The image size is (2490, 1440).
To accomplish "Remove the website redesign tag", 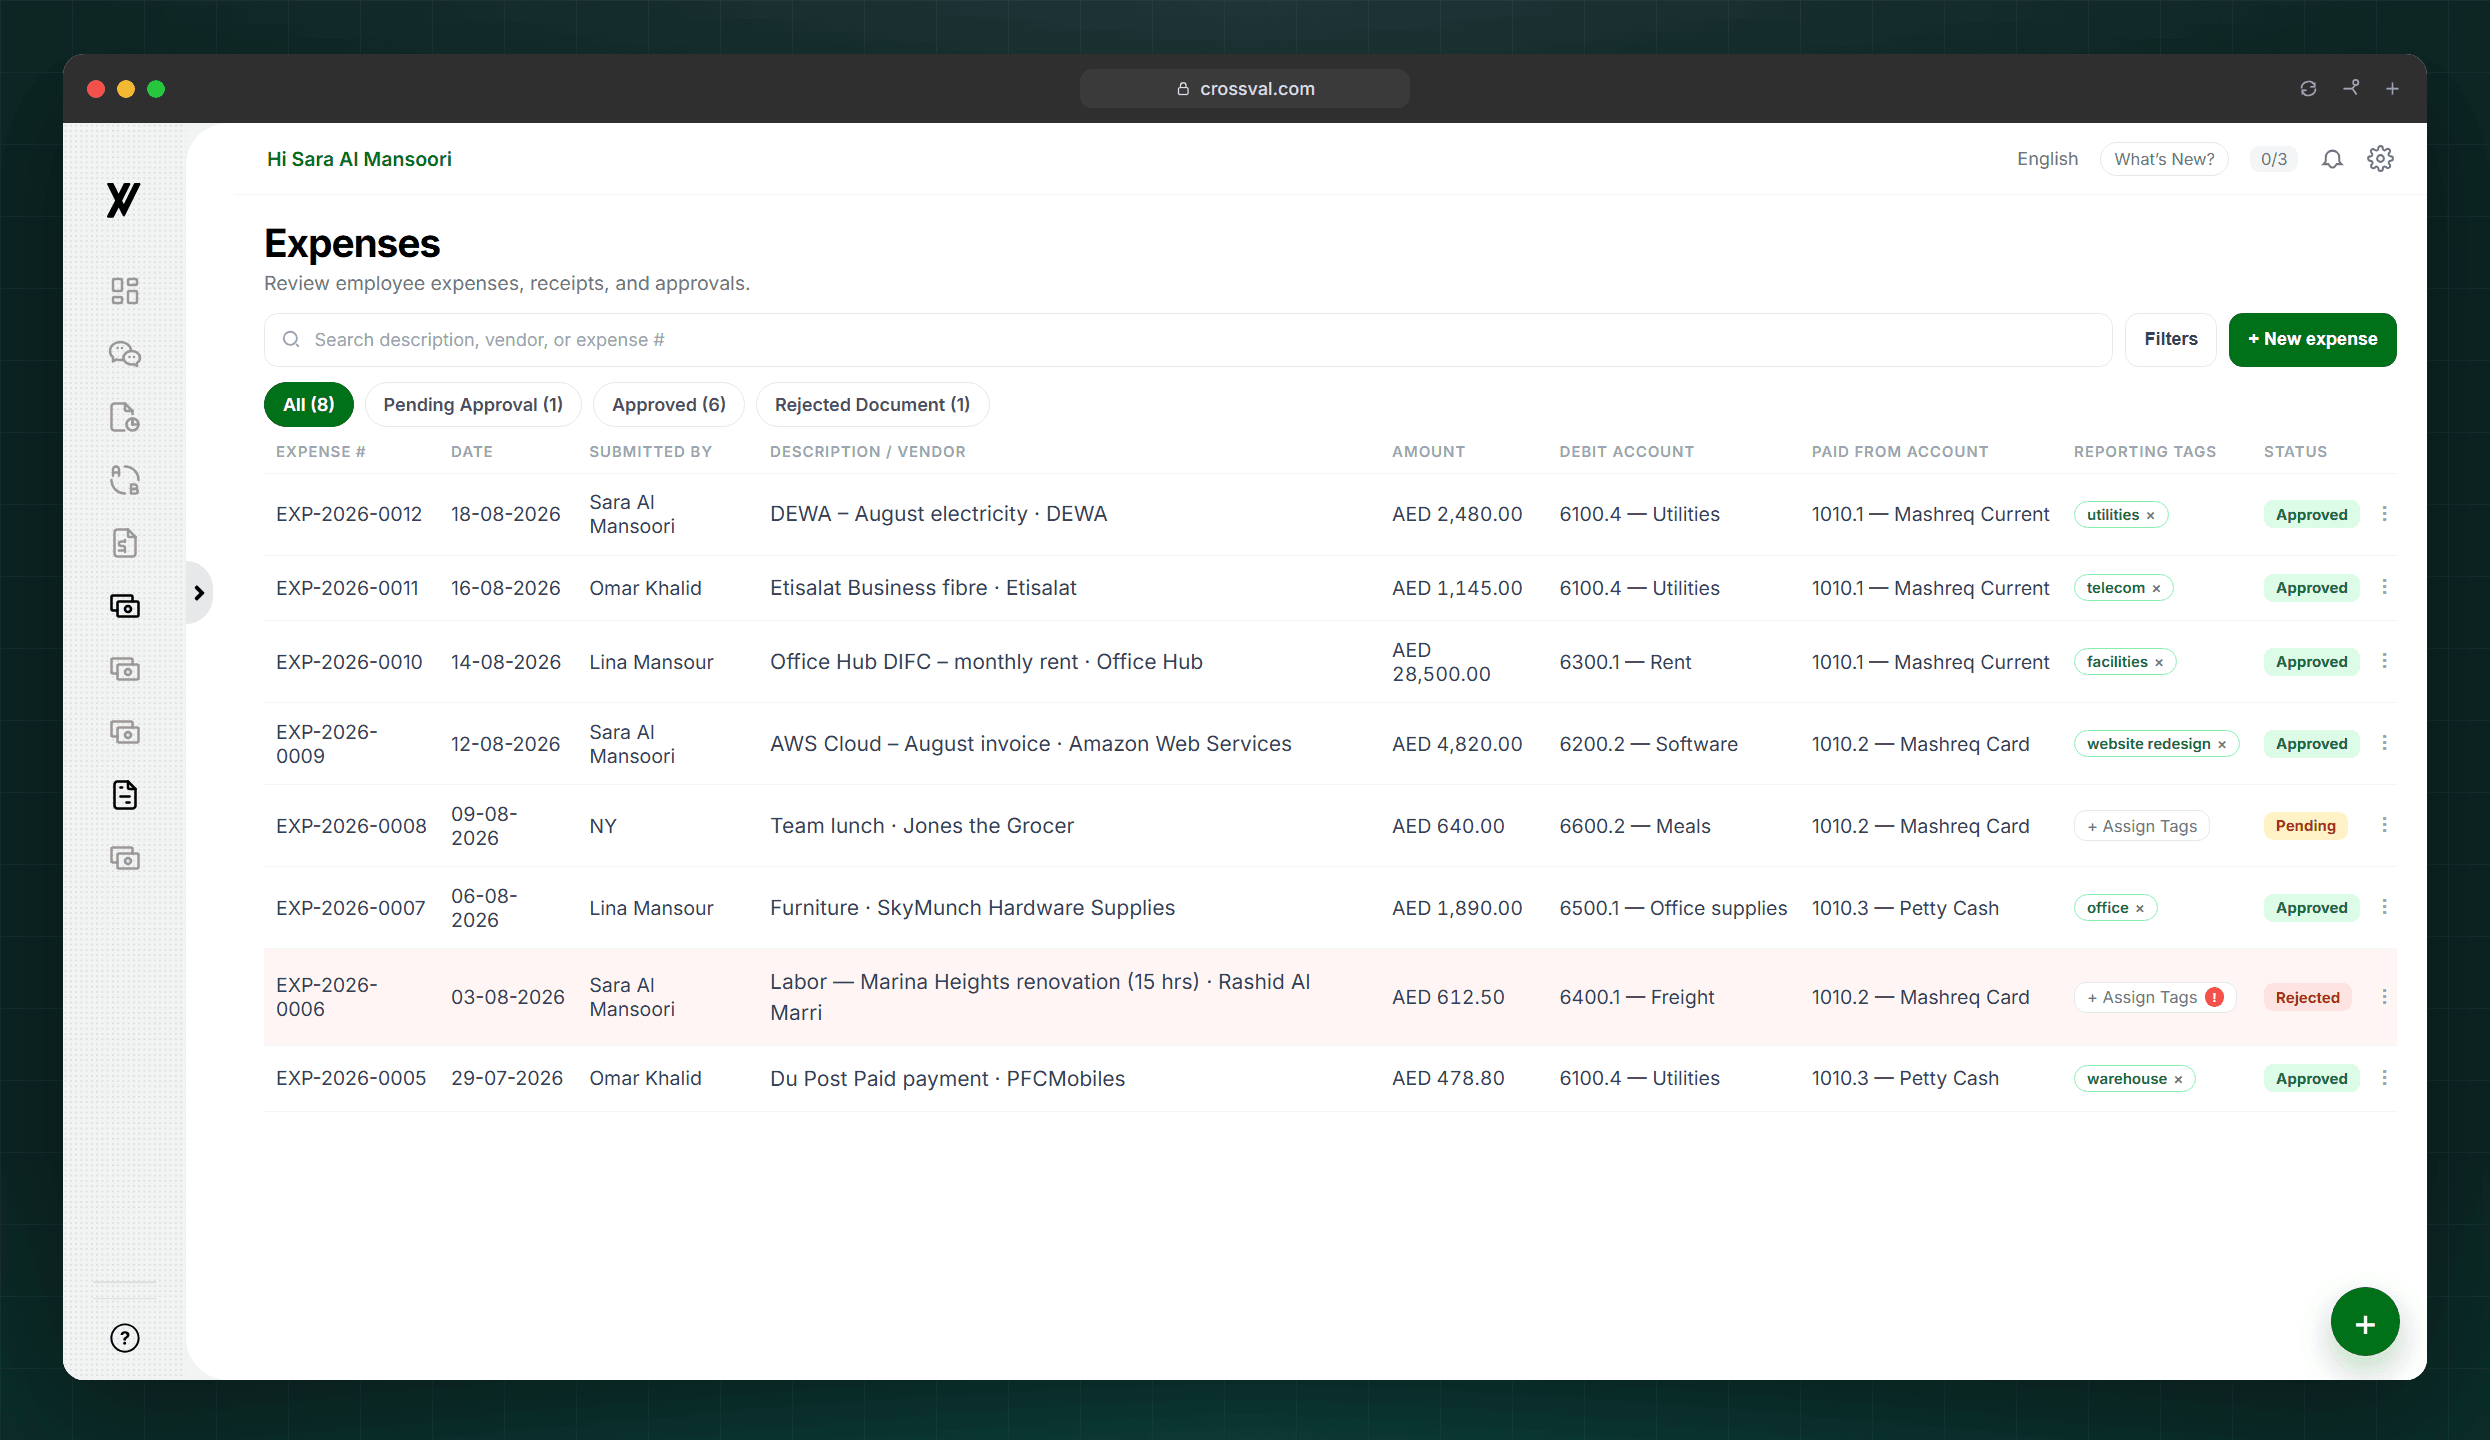I will click(2222, 745).
